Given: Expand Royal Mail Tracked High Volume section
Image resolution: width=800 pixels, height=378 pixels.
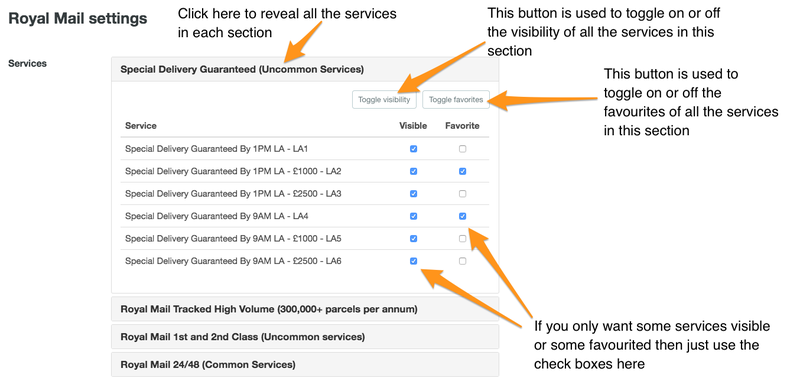Looking at the screenshot, I should 305,309.
